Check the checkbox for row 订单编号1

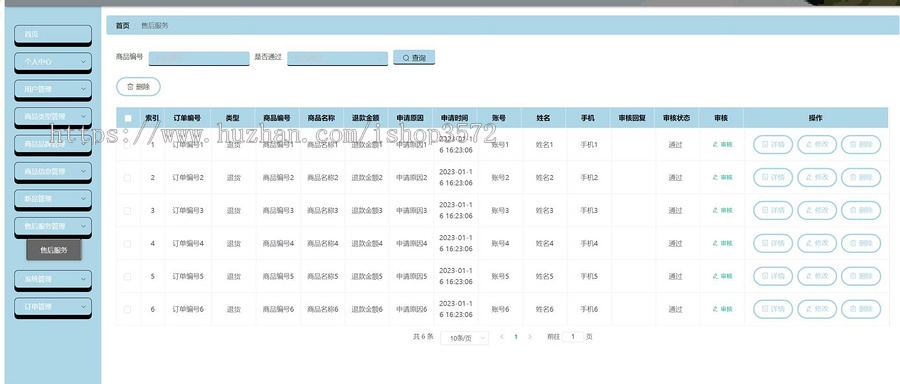point(127,145)
